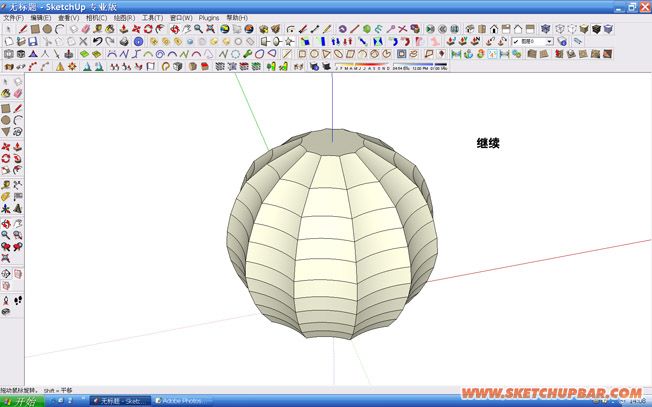Print the model using the printer icon
This screenshot has height=407, width=652.
tap(124, 41)
